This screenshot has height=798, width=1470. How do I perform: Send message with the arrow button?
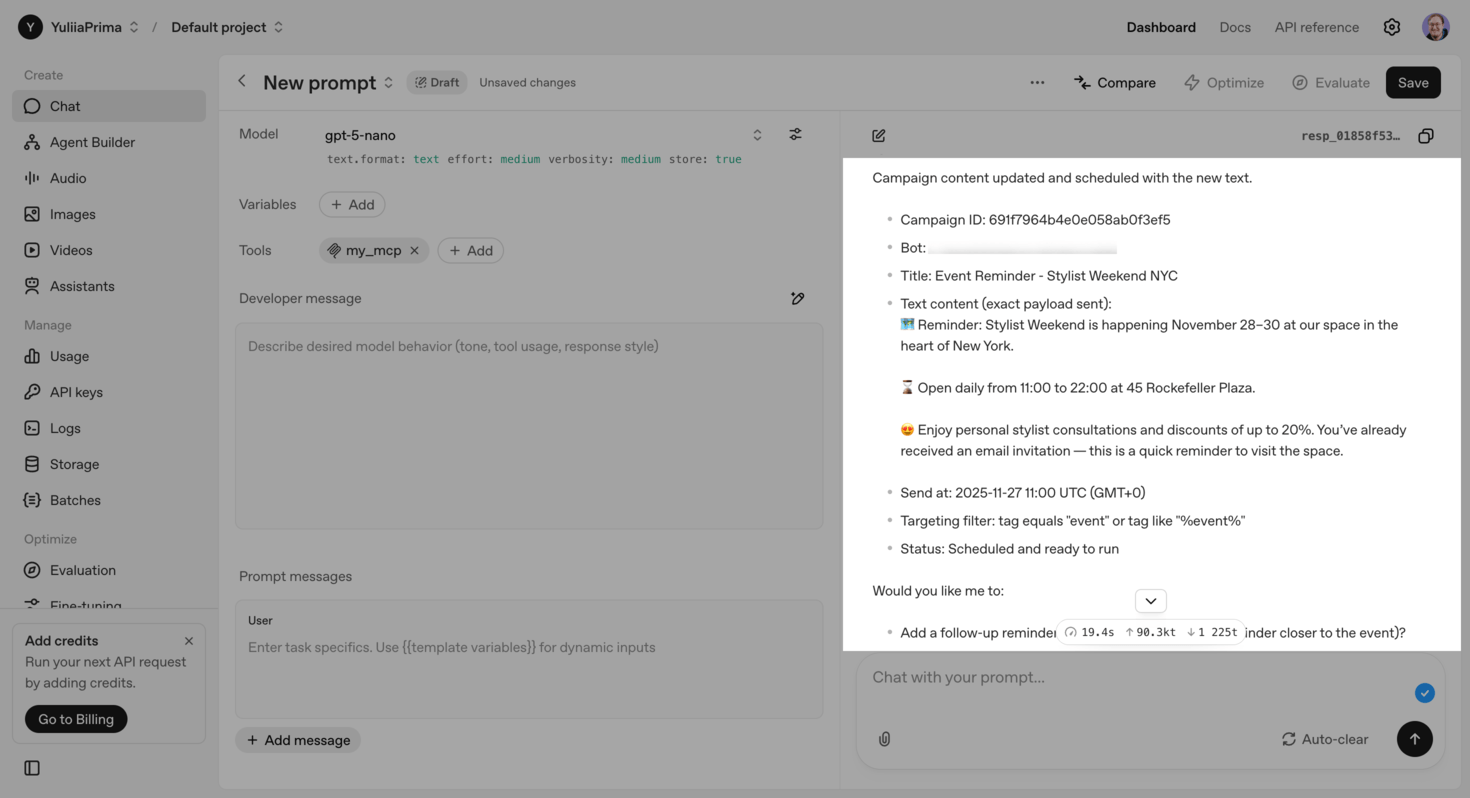1414,739
